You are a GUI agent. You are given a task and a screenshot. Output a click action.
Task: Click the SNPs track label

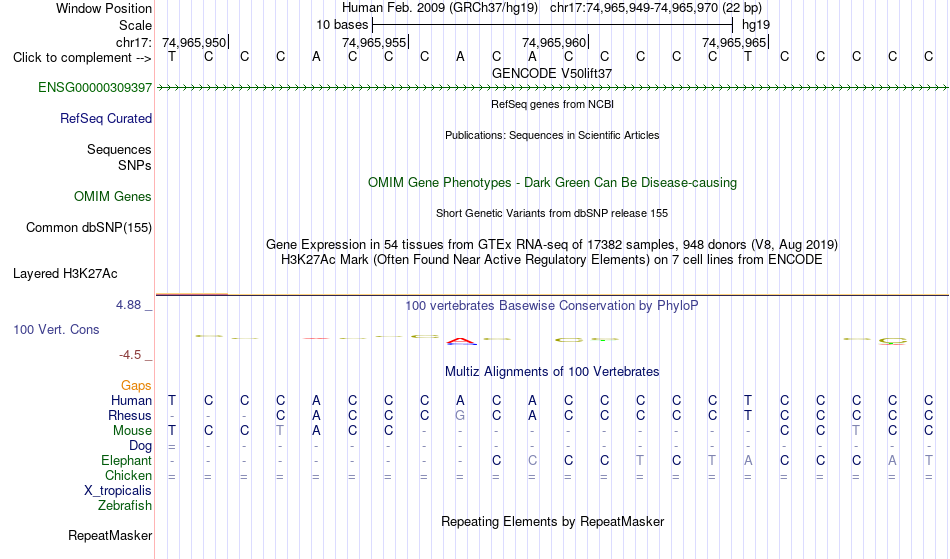135,165
